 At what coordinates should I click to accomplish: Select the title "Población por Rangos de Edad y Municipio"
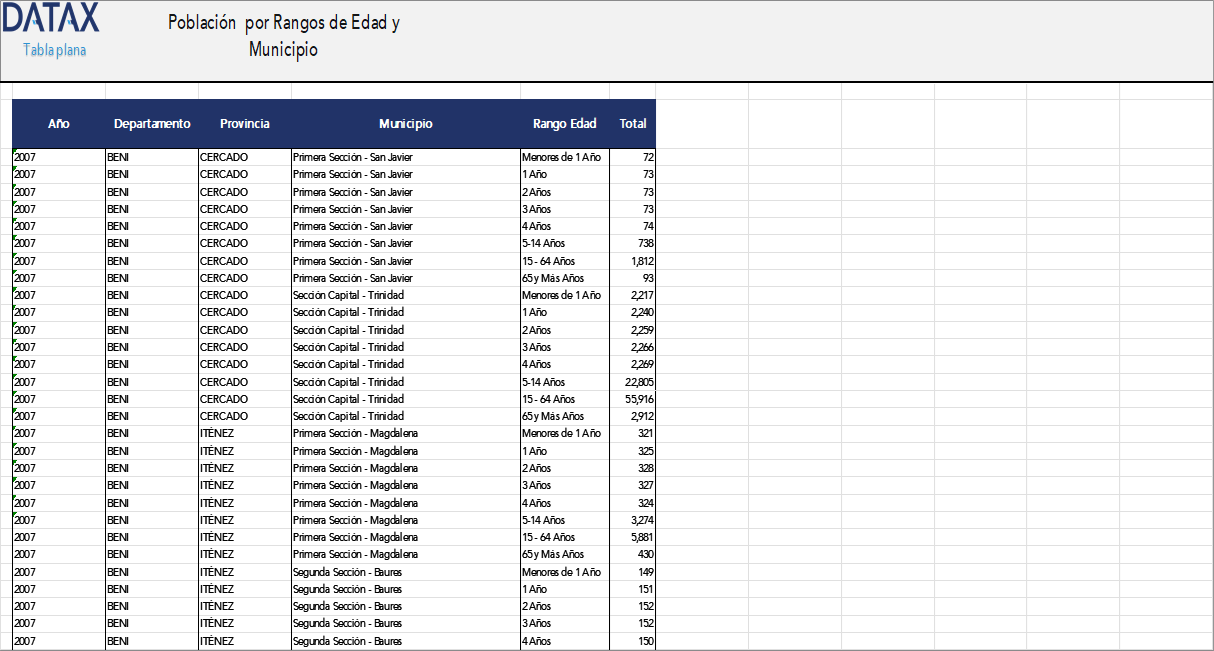(x=284, y=36)
